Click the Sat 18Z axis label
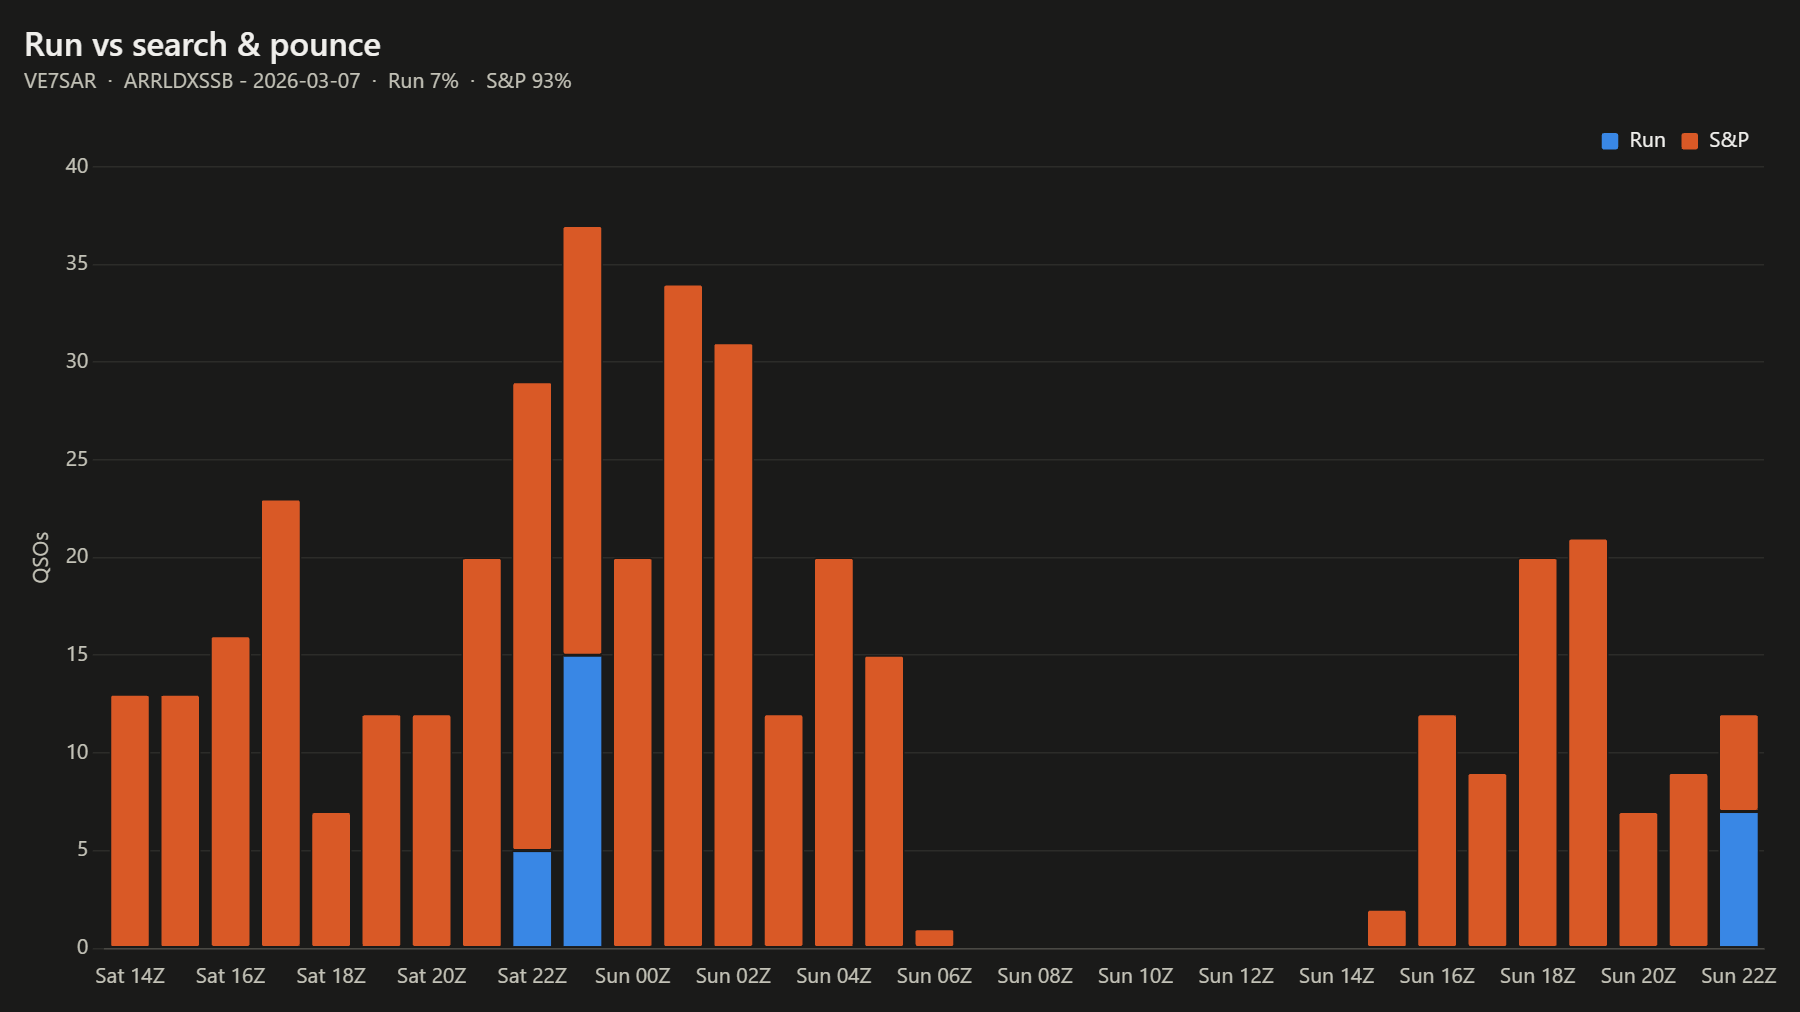Screen dimensions: 1800x1012 coord(331,976)
